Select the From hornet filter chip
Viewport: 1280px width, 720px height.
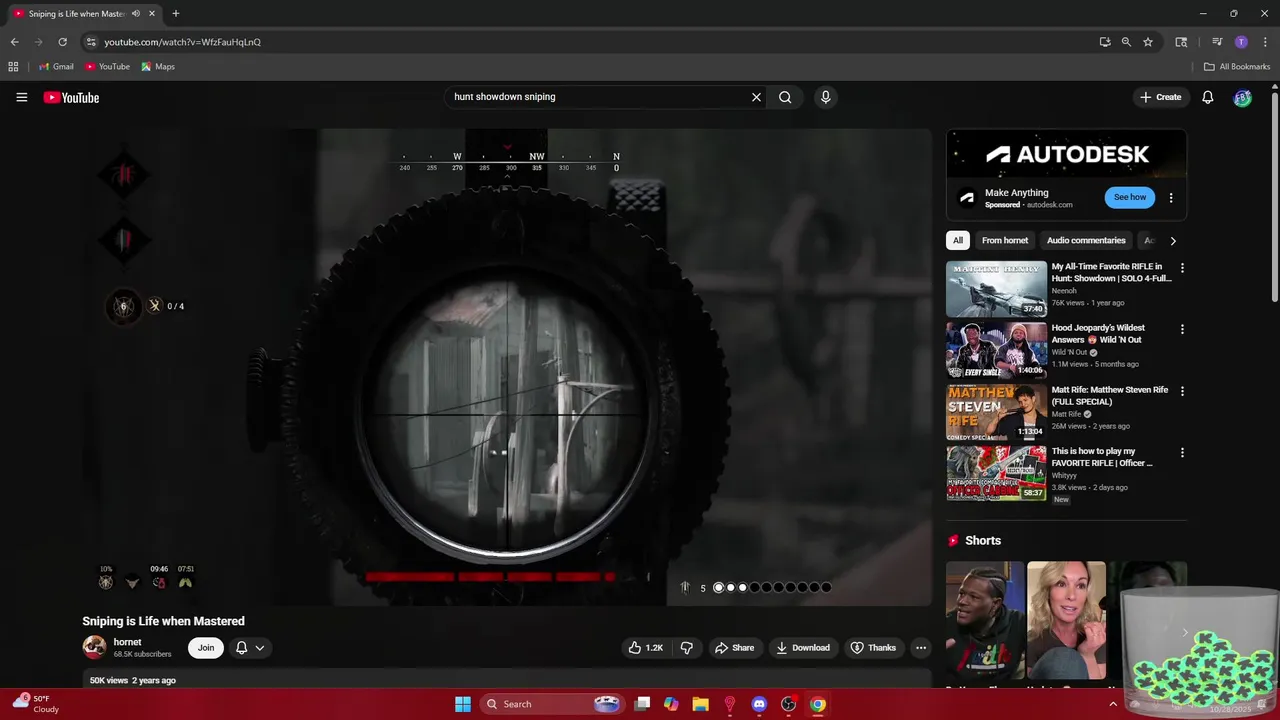[1005, 240]
